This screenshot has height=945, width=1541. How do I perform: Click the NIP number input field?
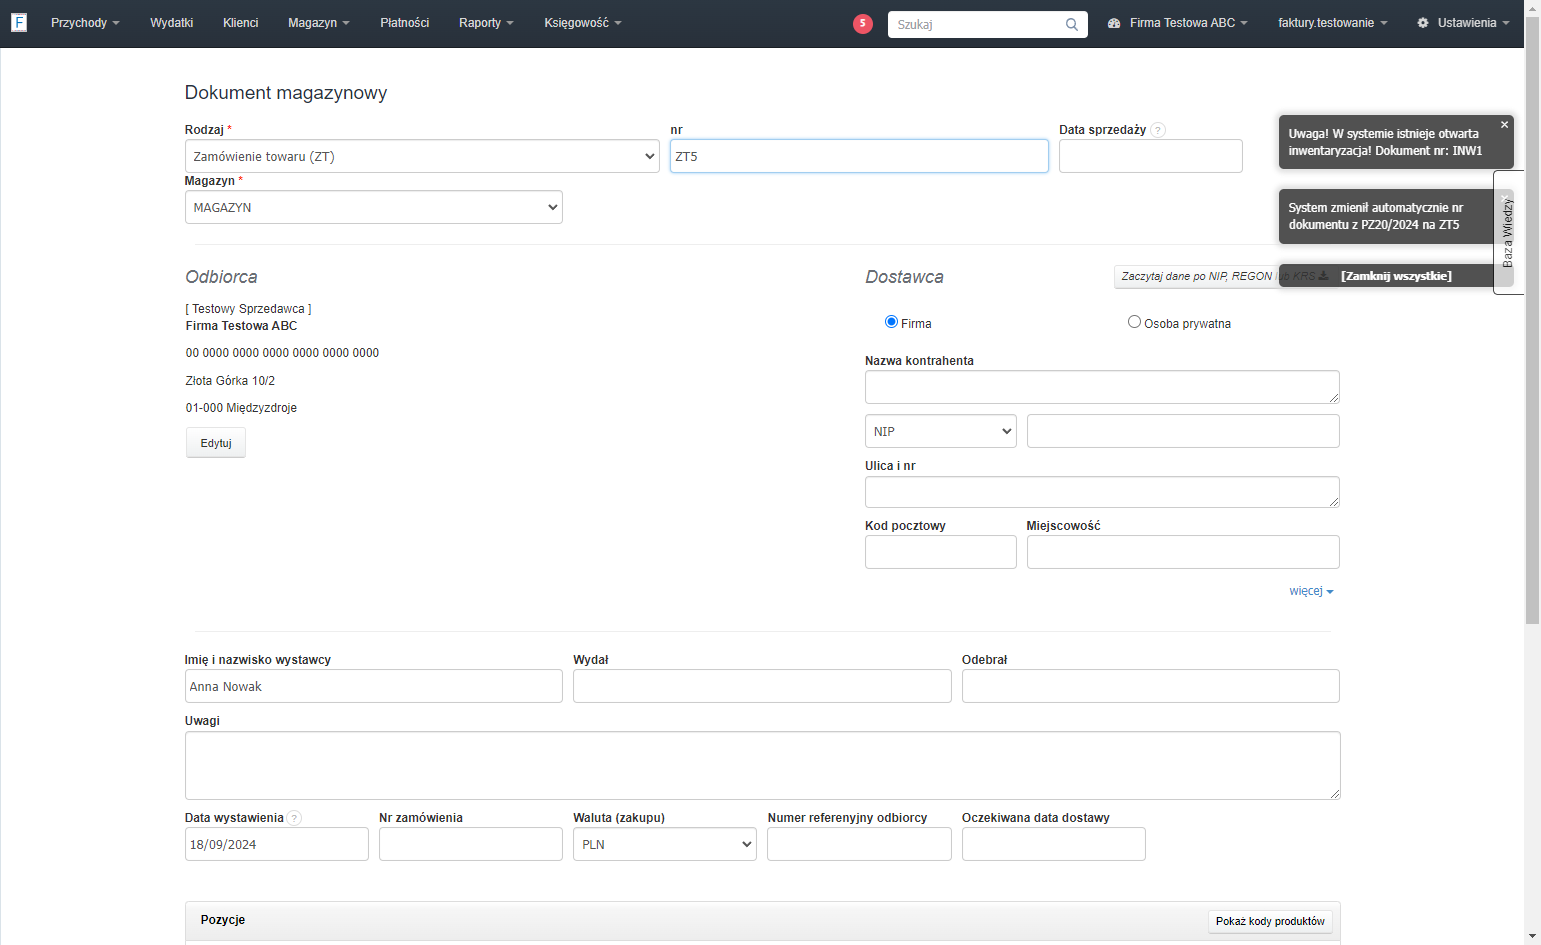coord(1183,431)
